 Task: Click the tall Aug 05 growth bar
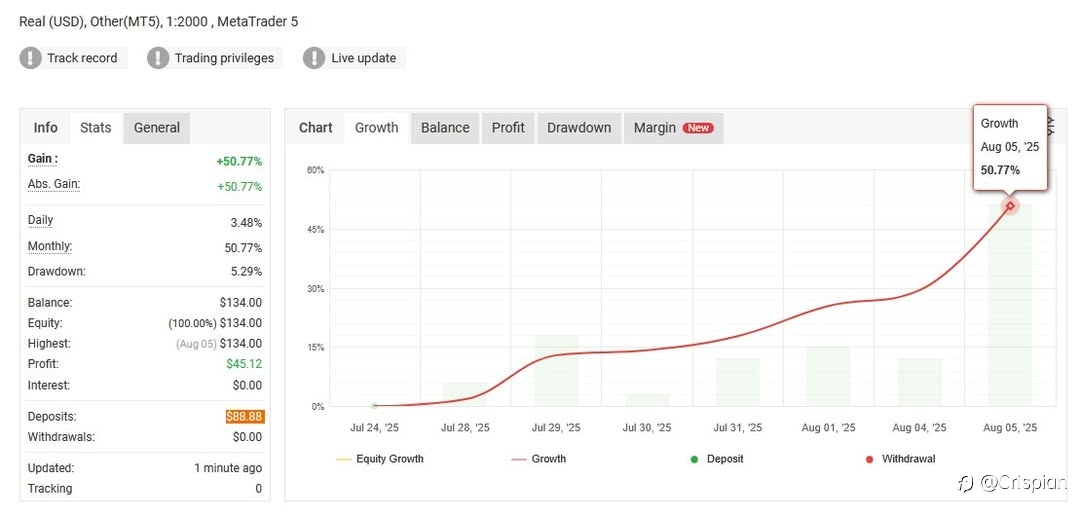point(1010,305)
